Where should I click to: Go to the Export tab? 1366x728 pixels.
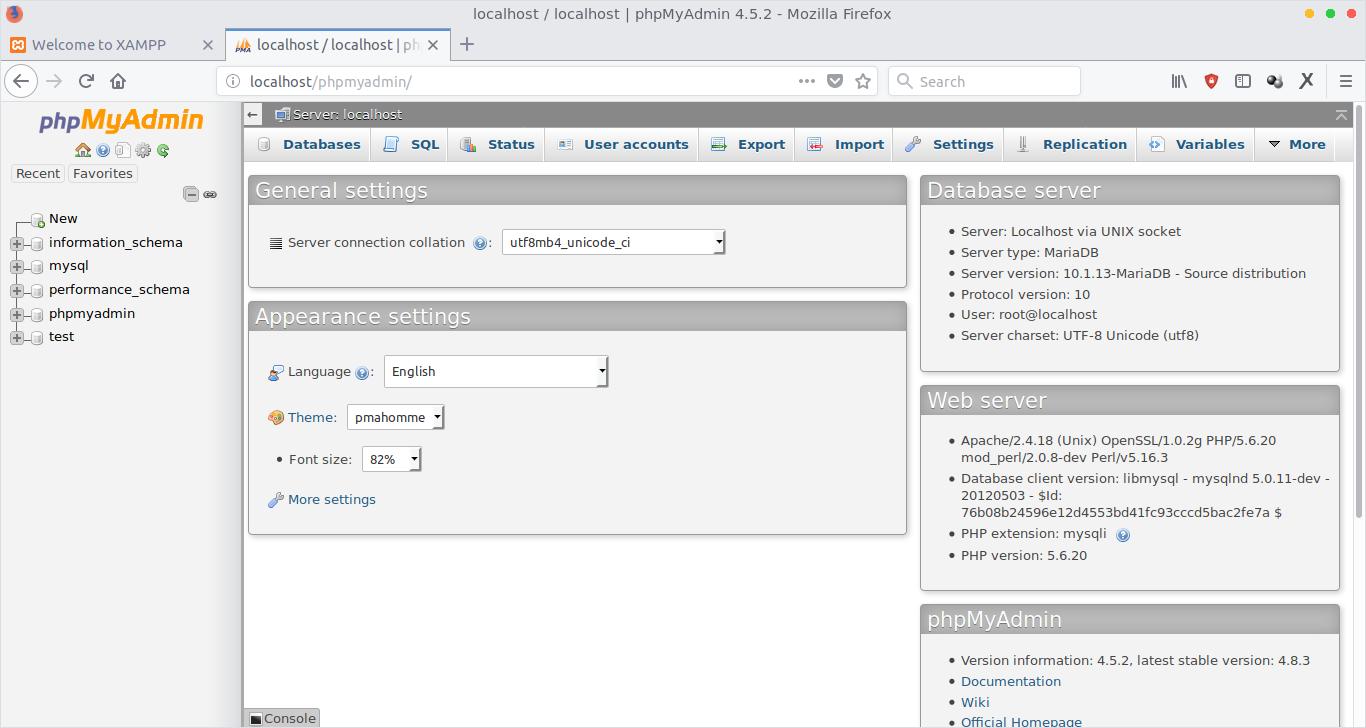[747, 144]
